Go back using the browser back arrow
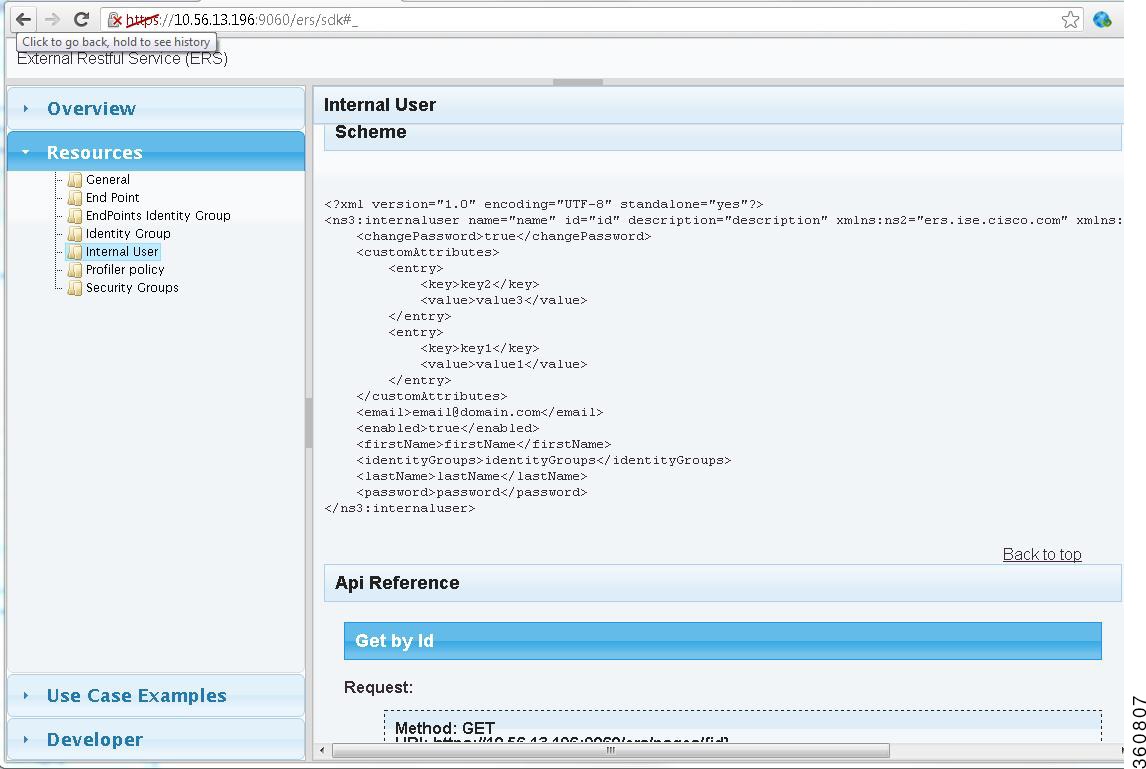Screen dimensions: 1146x769 pyautogui.click(x=23, y=19)
